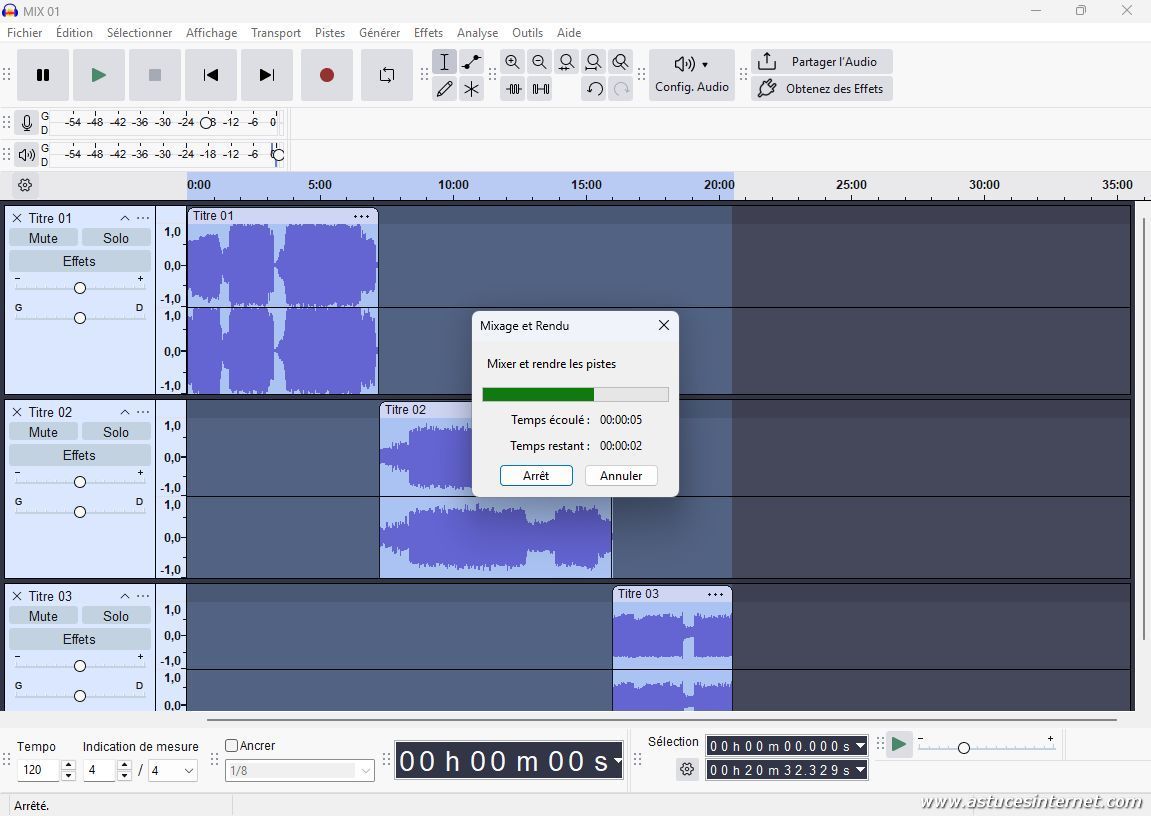Open the Effets menu
Image resolution: width=1151 pixels, height=816 pixels.
click(428, 33)
